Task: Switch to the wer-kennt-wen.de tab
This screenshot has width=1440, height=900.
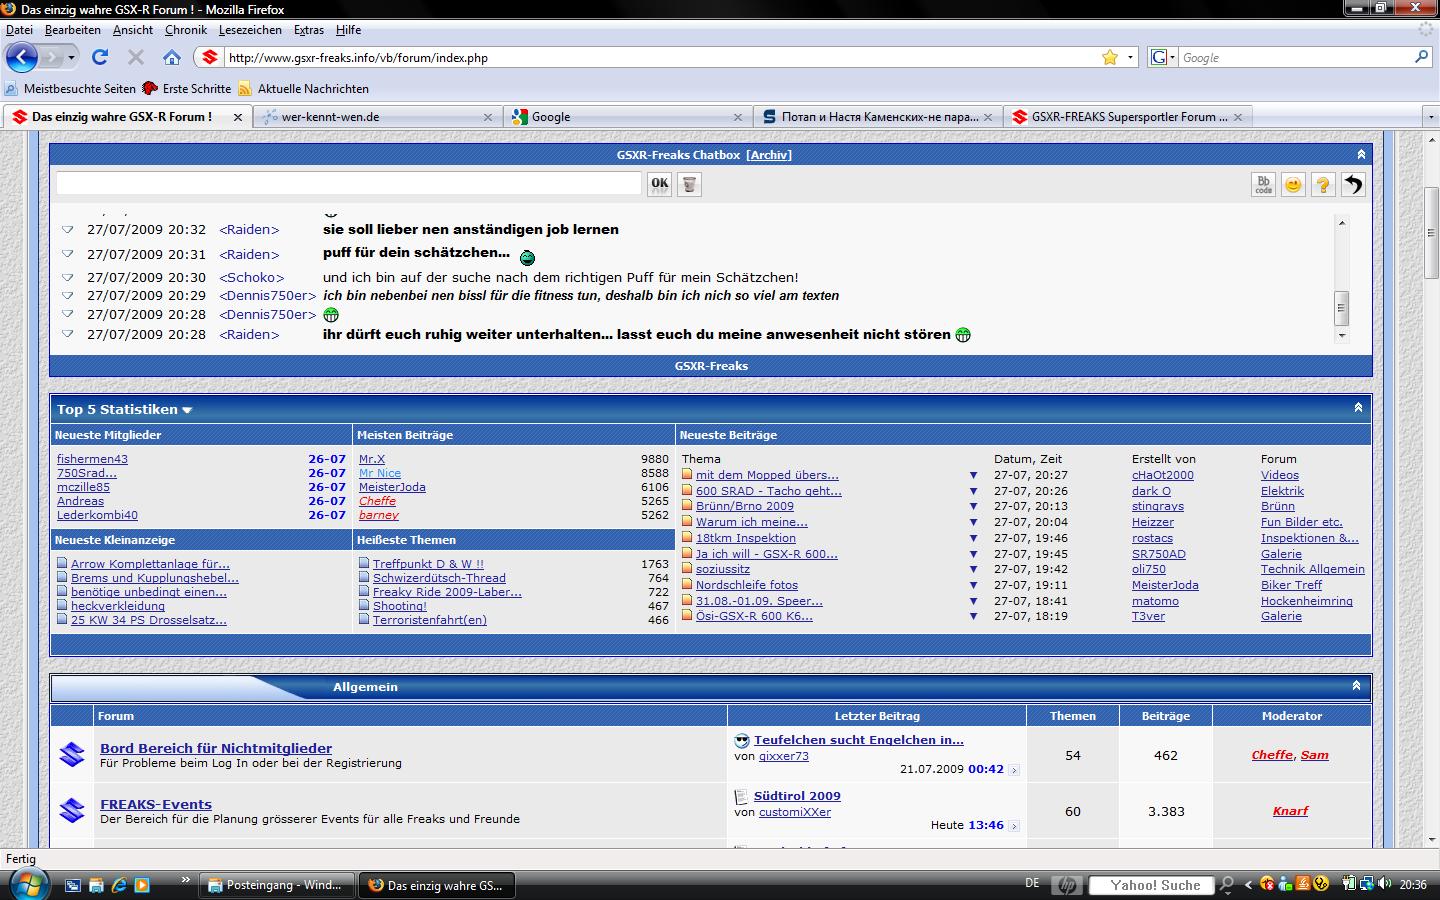Action: tap(376, 117)
